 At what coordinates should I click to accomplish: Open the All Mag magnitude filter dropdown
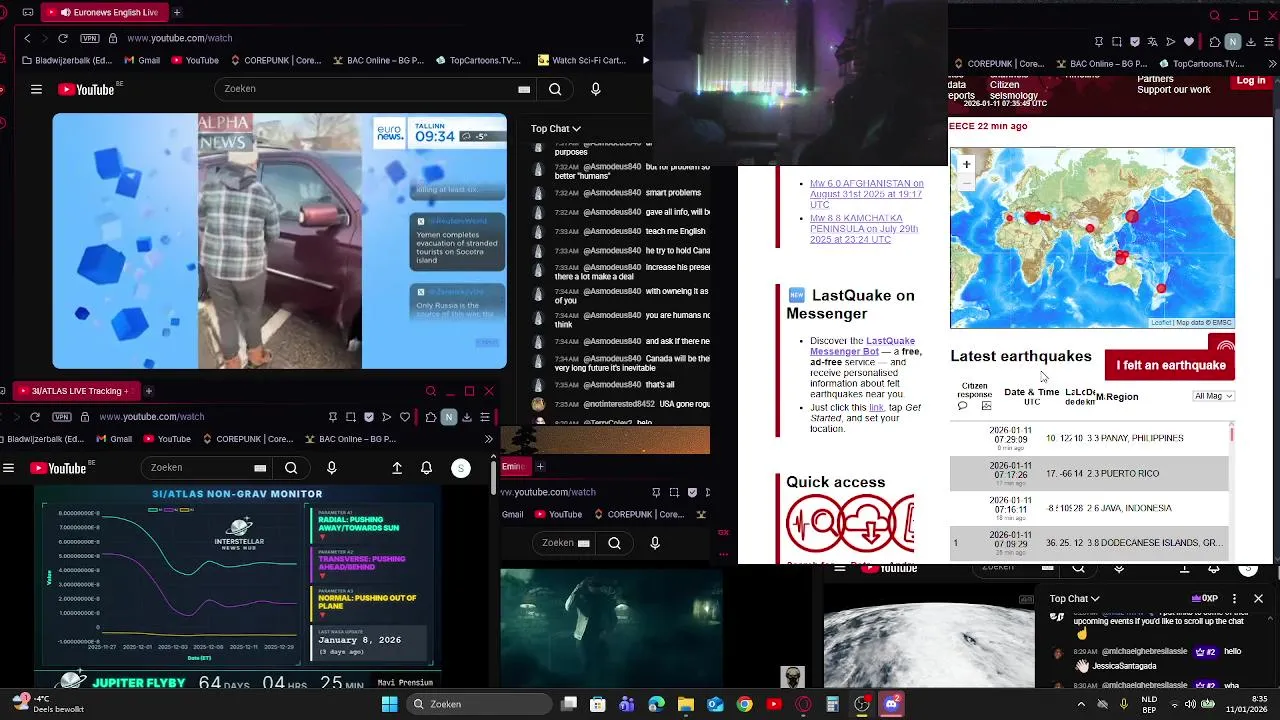pyautogui.click(x=1214, y=396)
